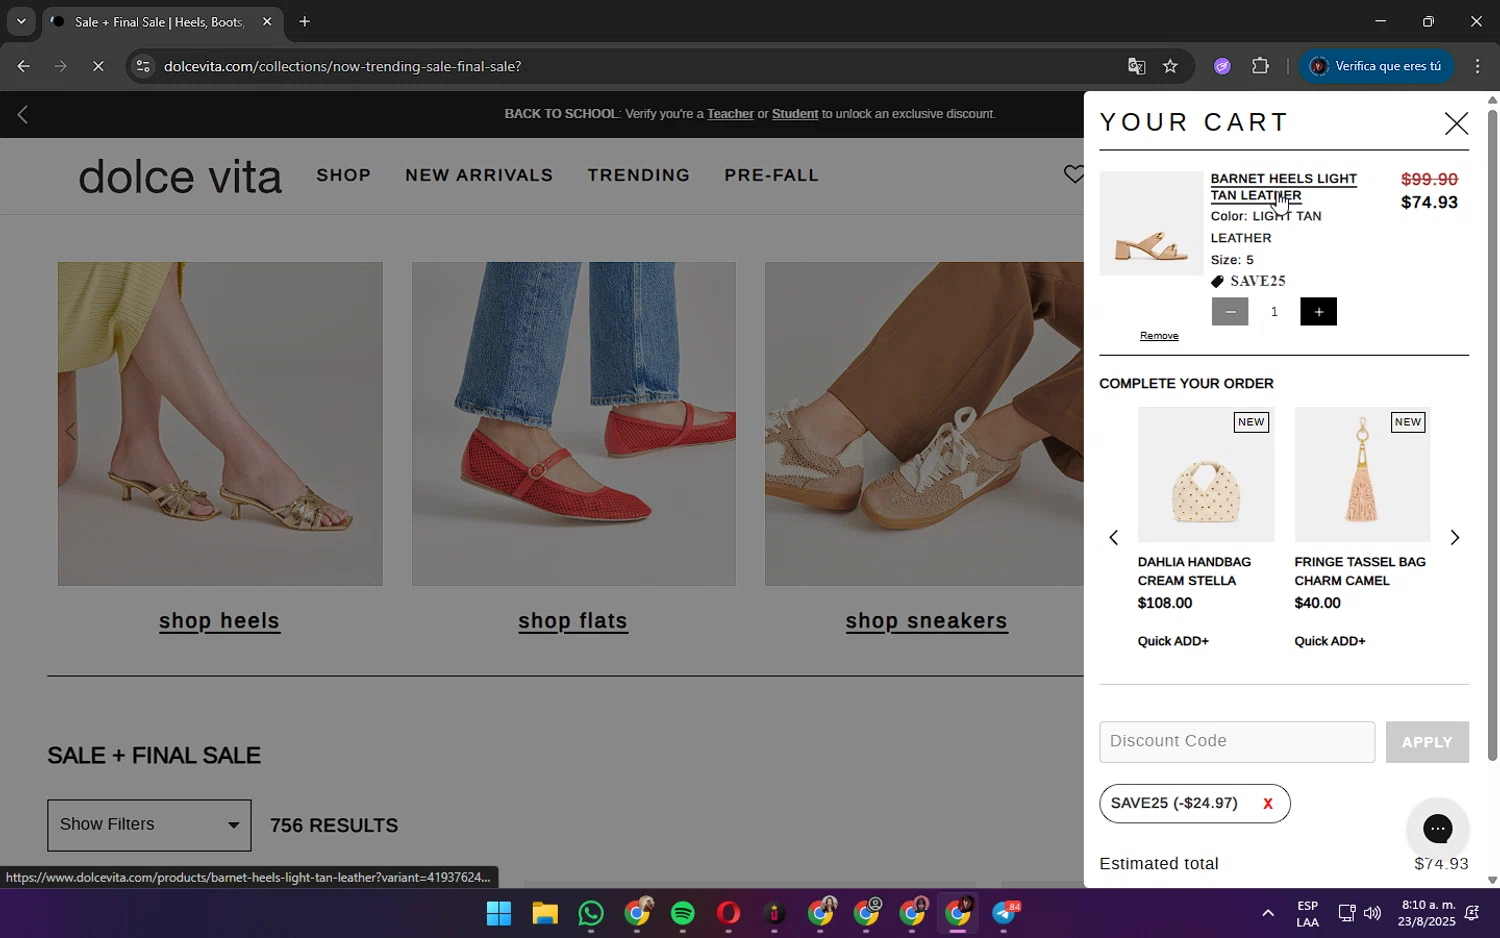Close the Your Cart panel
This screenshot has height=938, width=1500.
pos(1456,123)
